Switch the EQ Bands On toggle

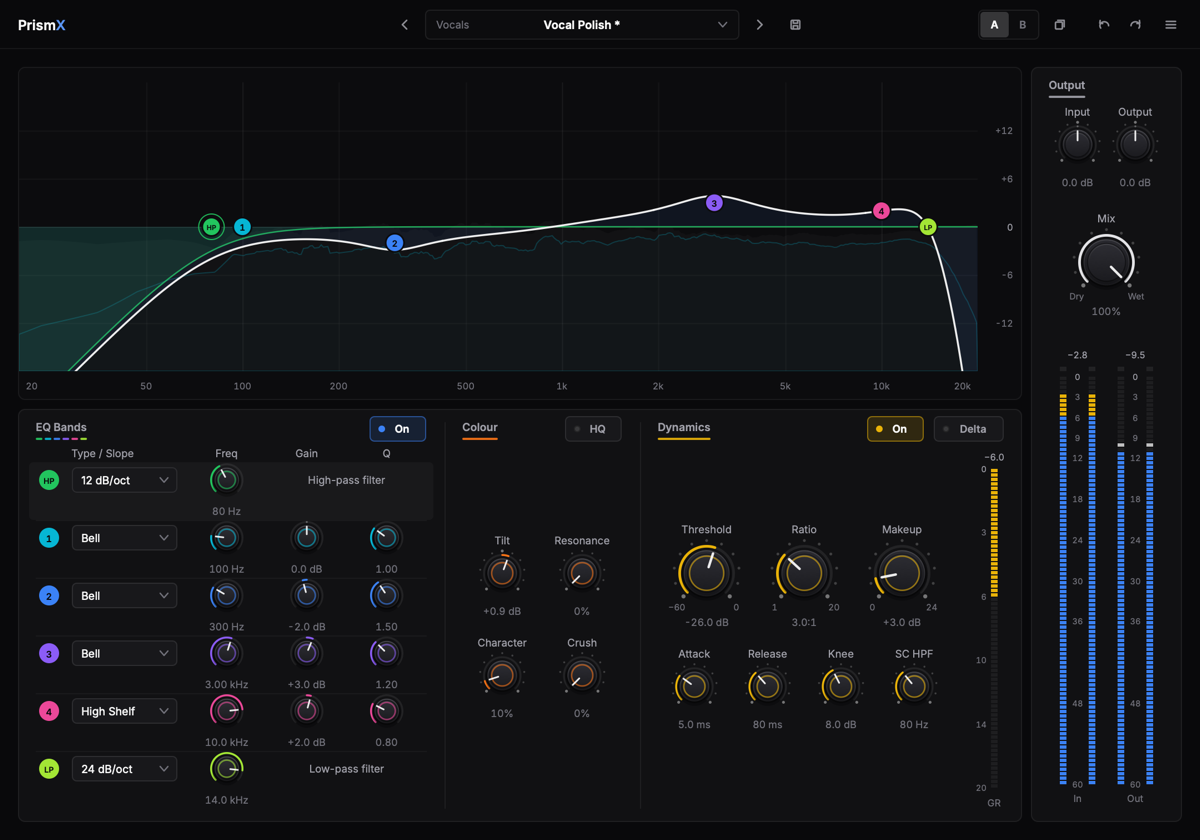pyautogui.click(x=398, y=429)
